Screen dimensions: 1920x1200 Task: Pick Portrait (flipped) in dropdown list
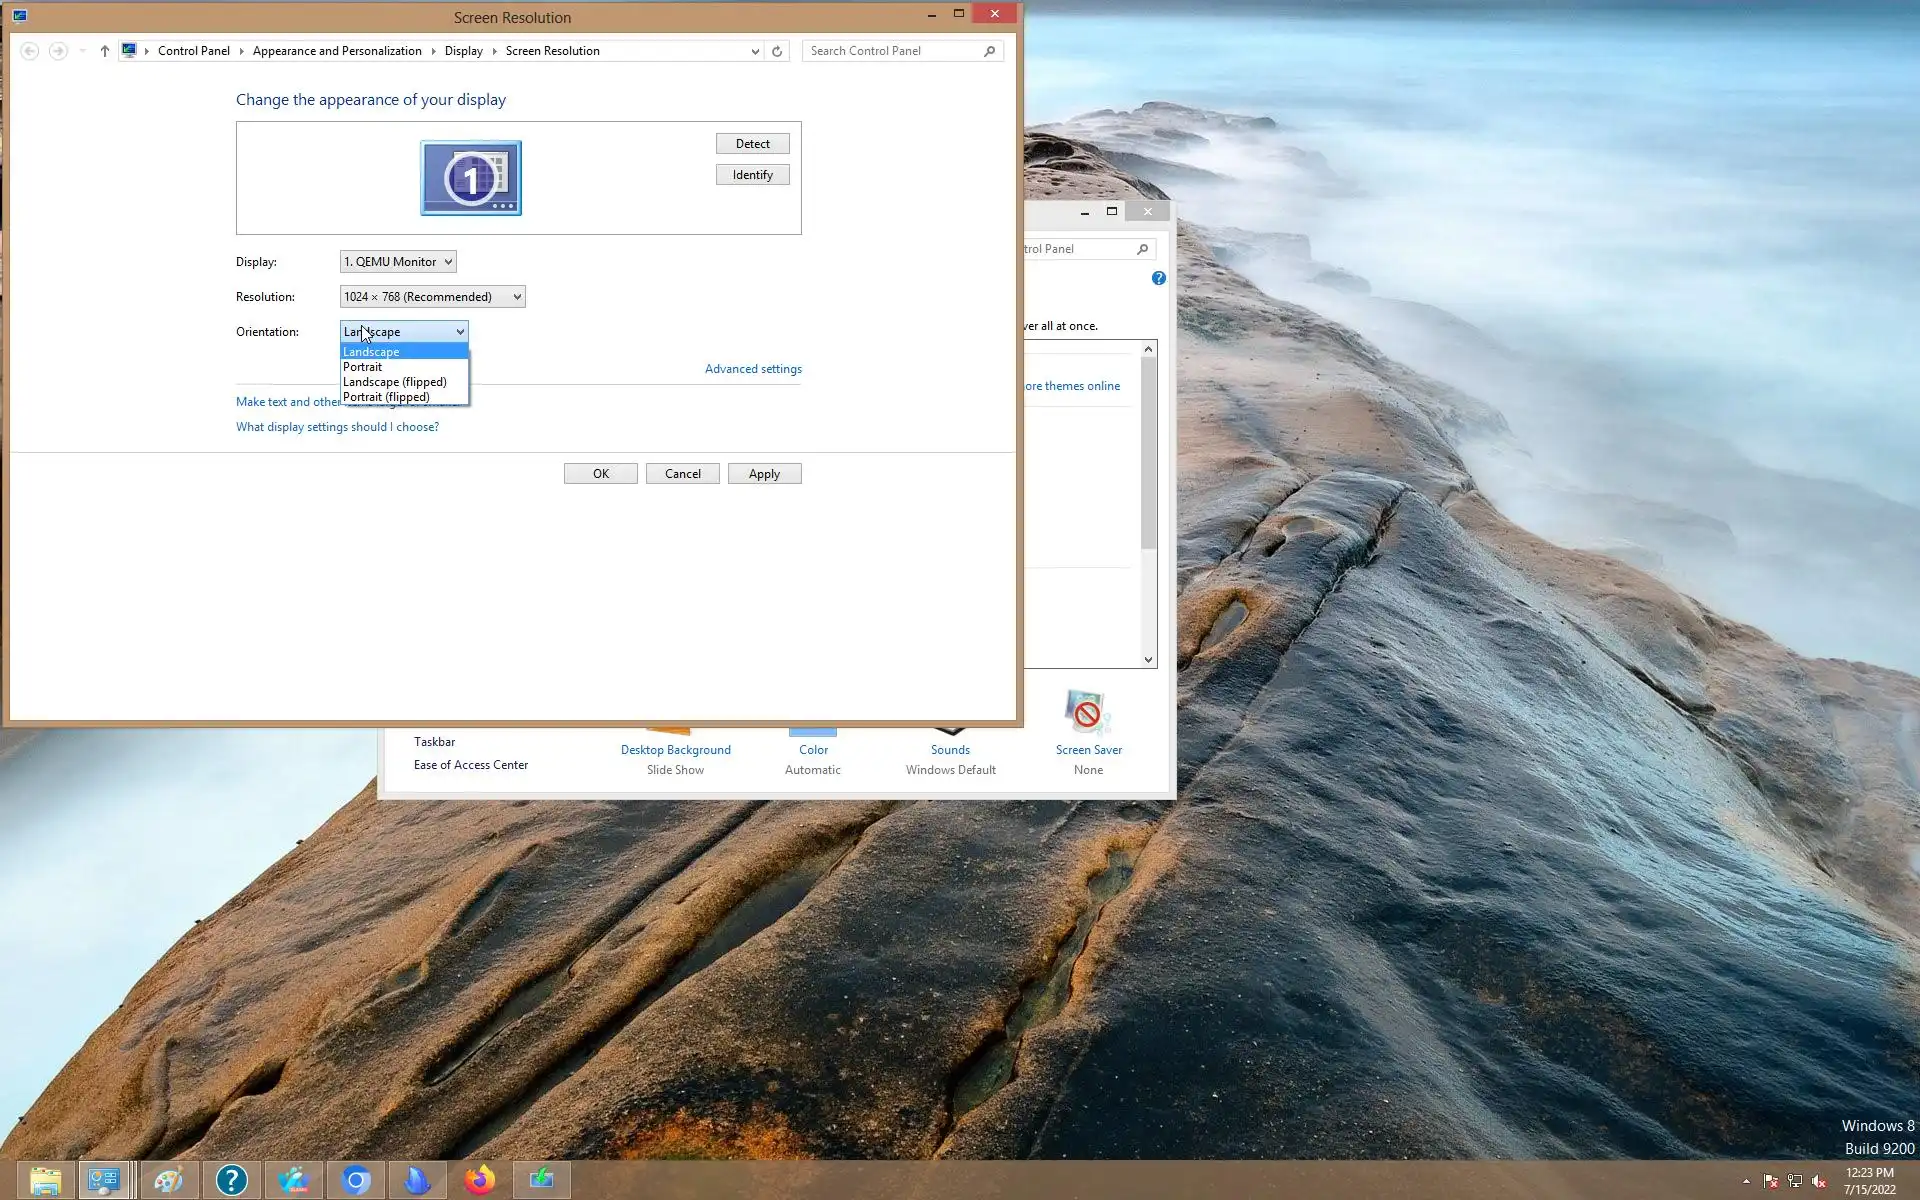pos(386,397)
